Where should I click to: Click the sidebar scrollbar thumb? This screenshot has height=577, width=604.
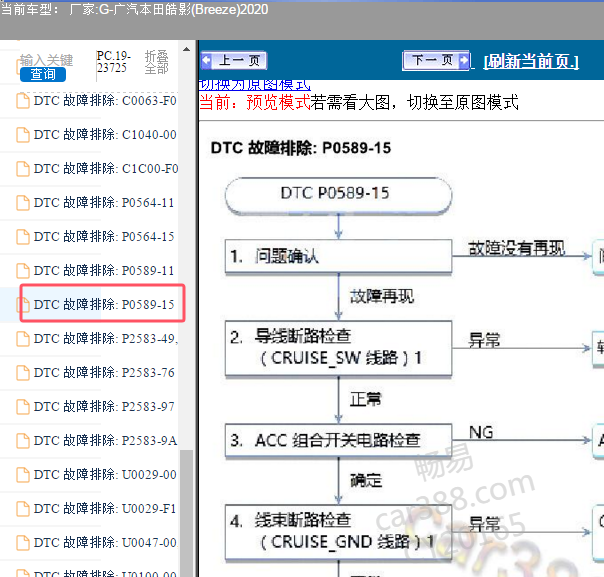[186, 513]
